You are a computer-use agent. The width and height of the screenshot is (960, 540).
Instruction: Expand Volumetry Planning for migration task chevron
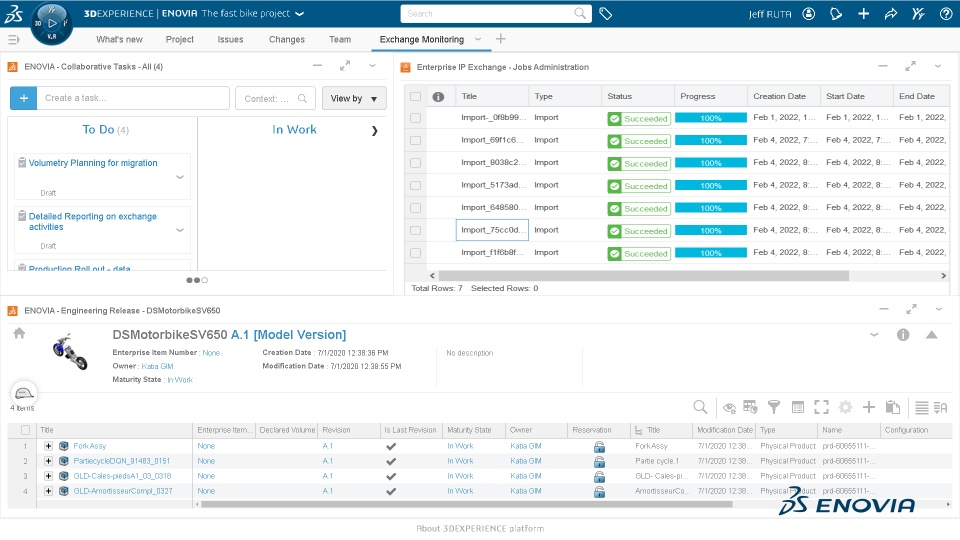[x=180, y=177]
